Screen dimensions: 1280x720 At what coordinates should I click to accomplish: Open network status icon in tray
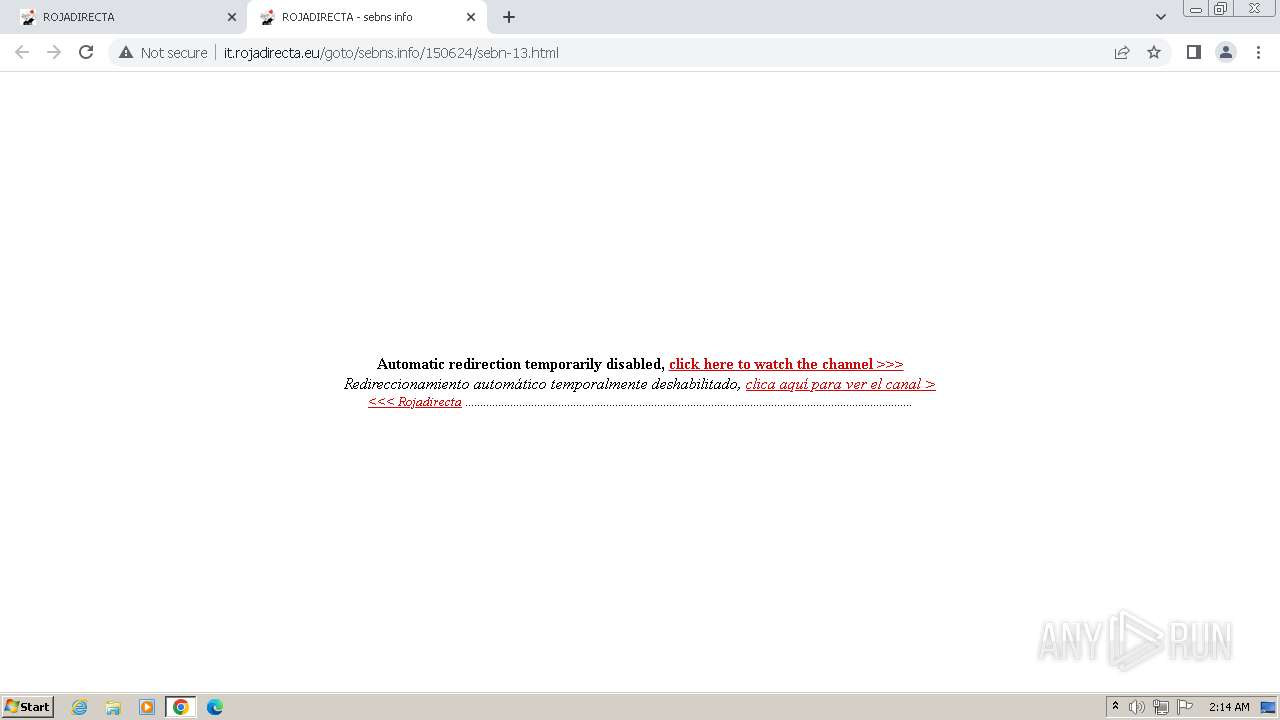tap(1161, 707)
